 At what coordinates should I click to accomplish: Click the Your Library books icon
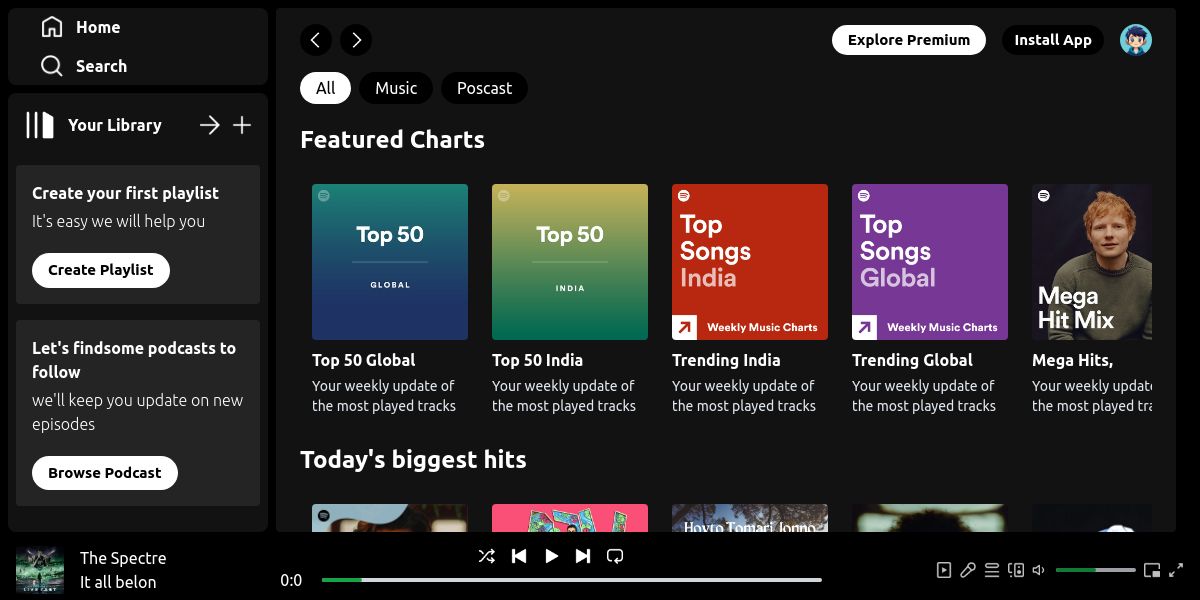pos(40,125)
